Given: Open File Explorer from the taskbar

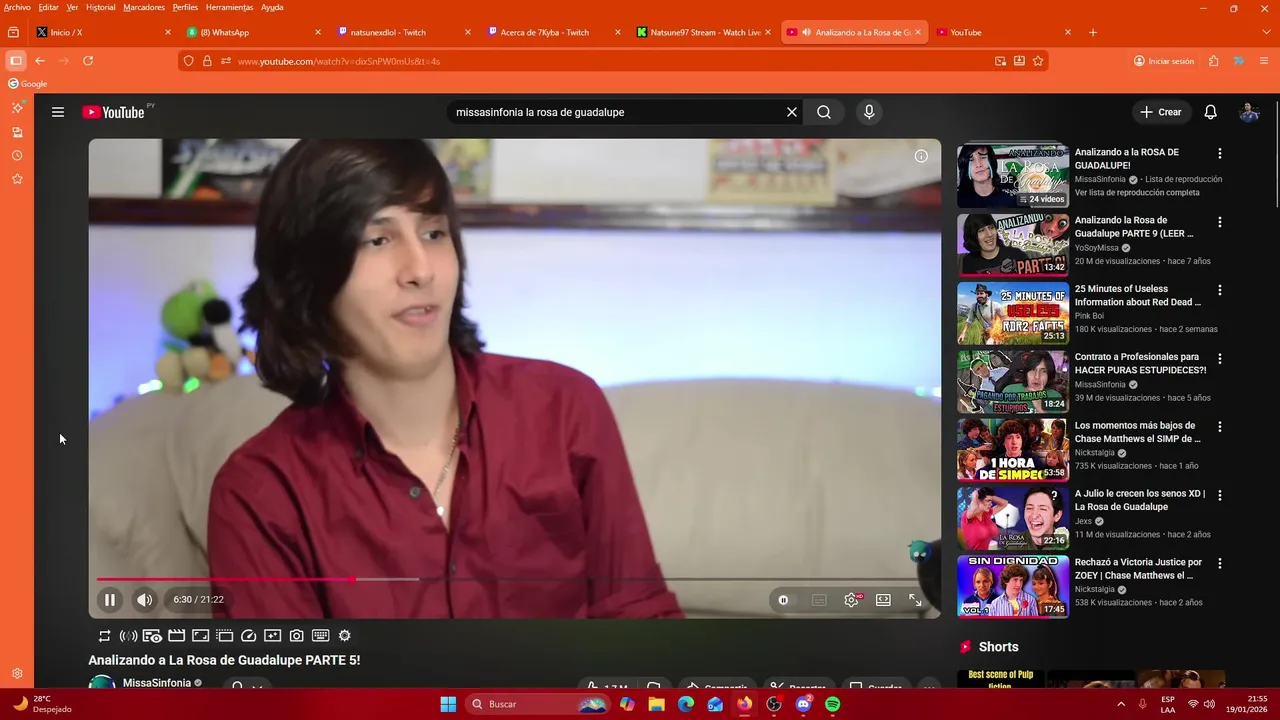Looking at the screenshot, I should click(656, 704).
